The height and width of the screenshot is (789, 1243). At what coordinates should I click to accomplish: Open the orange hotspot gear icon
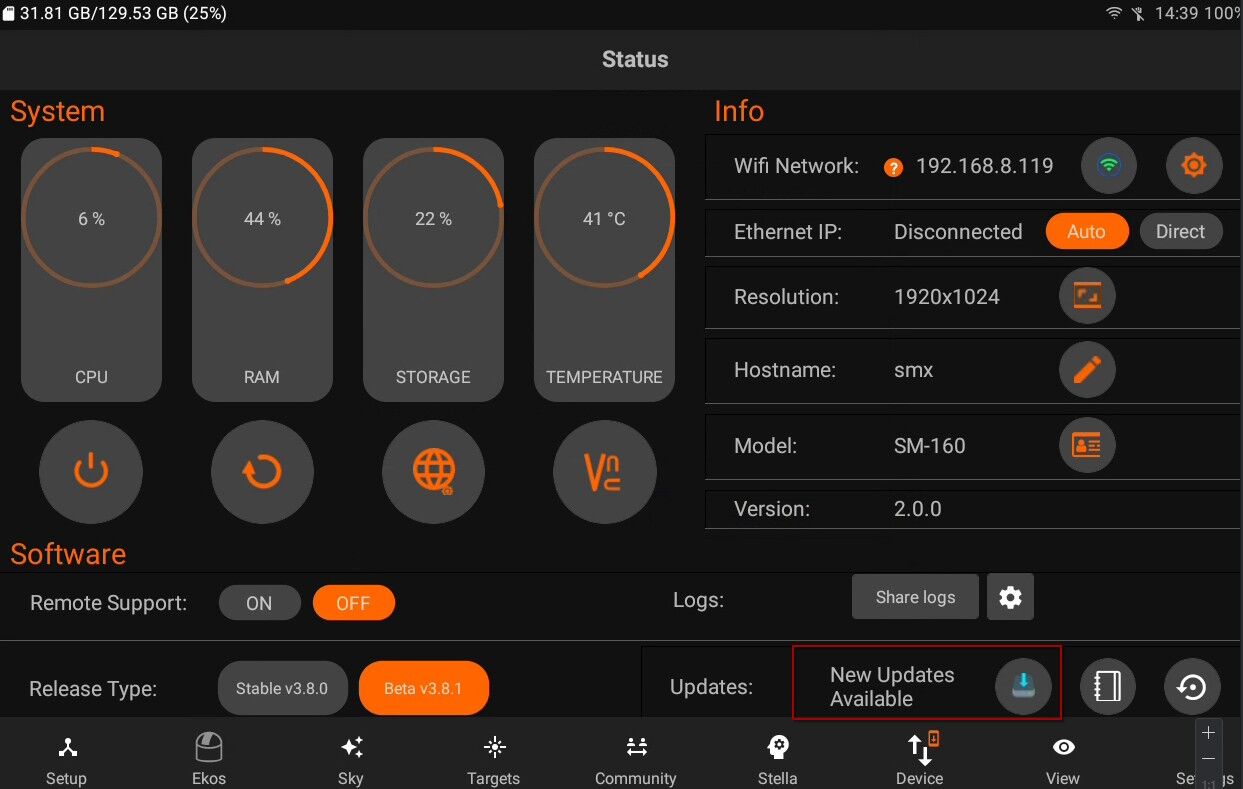point(1194,165)
